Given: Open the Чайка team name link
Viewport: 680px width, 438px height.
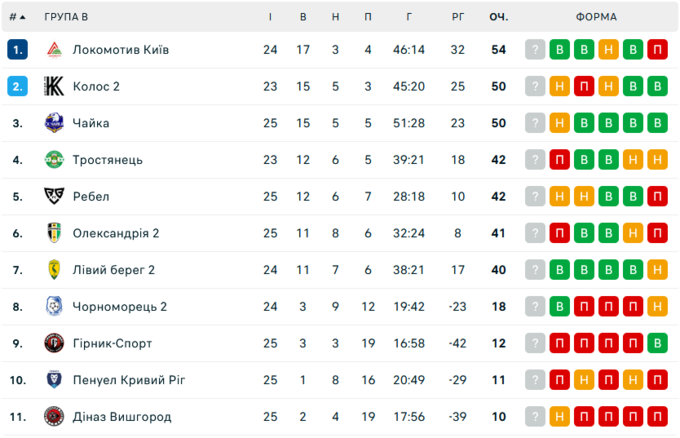Looking at the screenshot, I should click(91, 123).
